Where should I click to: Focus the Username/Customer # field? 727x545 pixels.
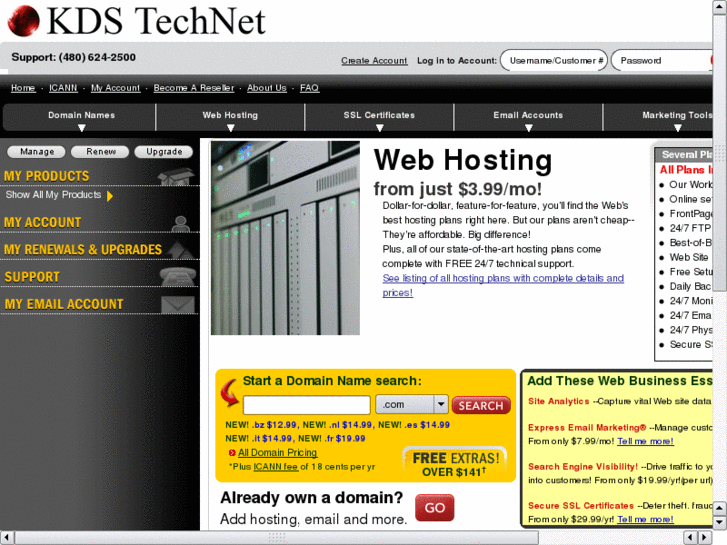pos(554,61)
